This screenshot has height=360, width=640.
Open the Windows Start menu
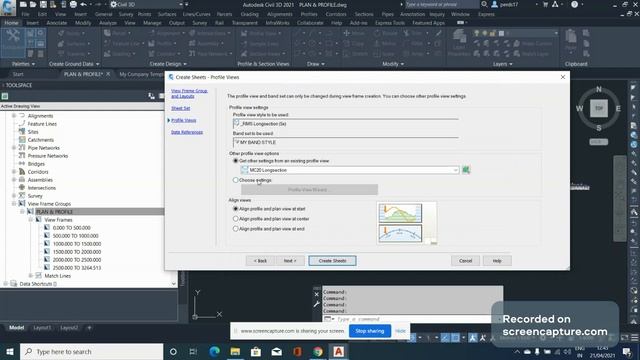[x=10, y=351]
